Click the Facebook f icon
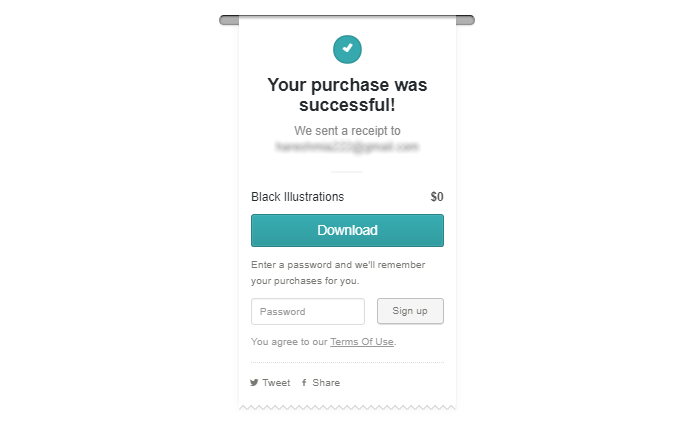Image resolution: width=692 pixels, height=446 pixels. pos(304,383)
